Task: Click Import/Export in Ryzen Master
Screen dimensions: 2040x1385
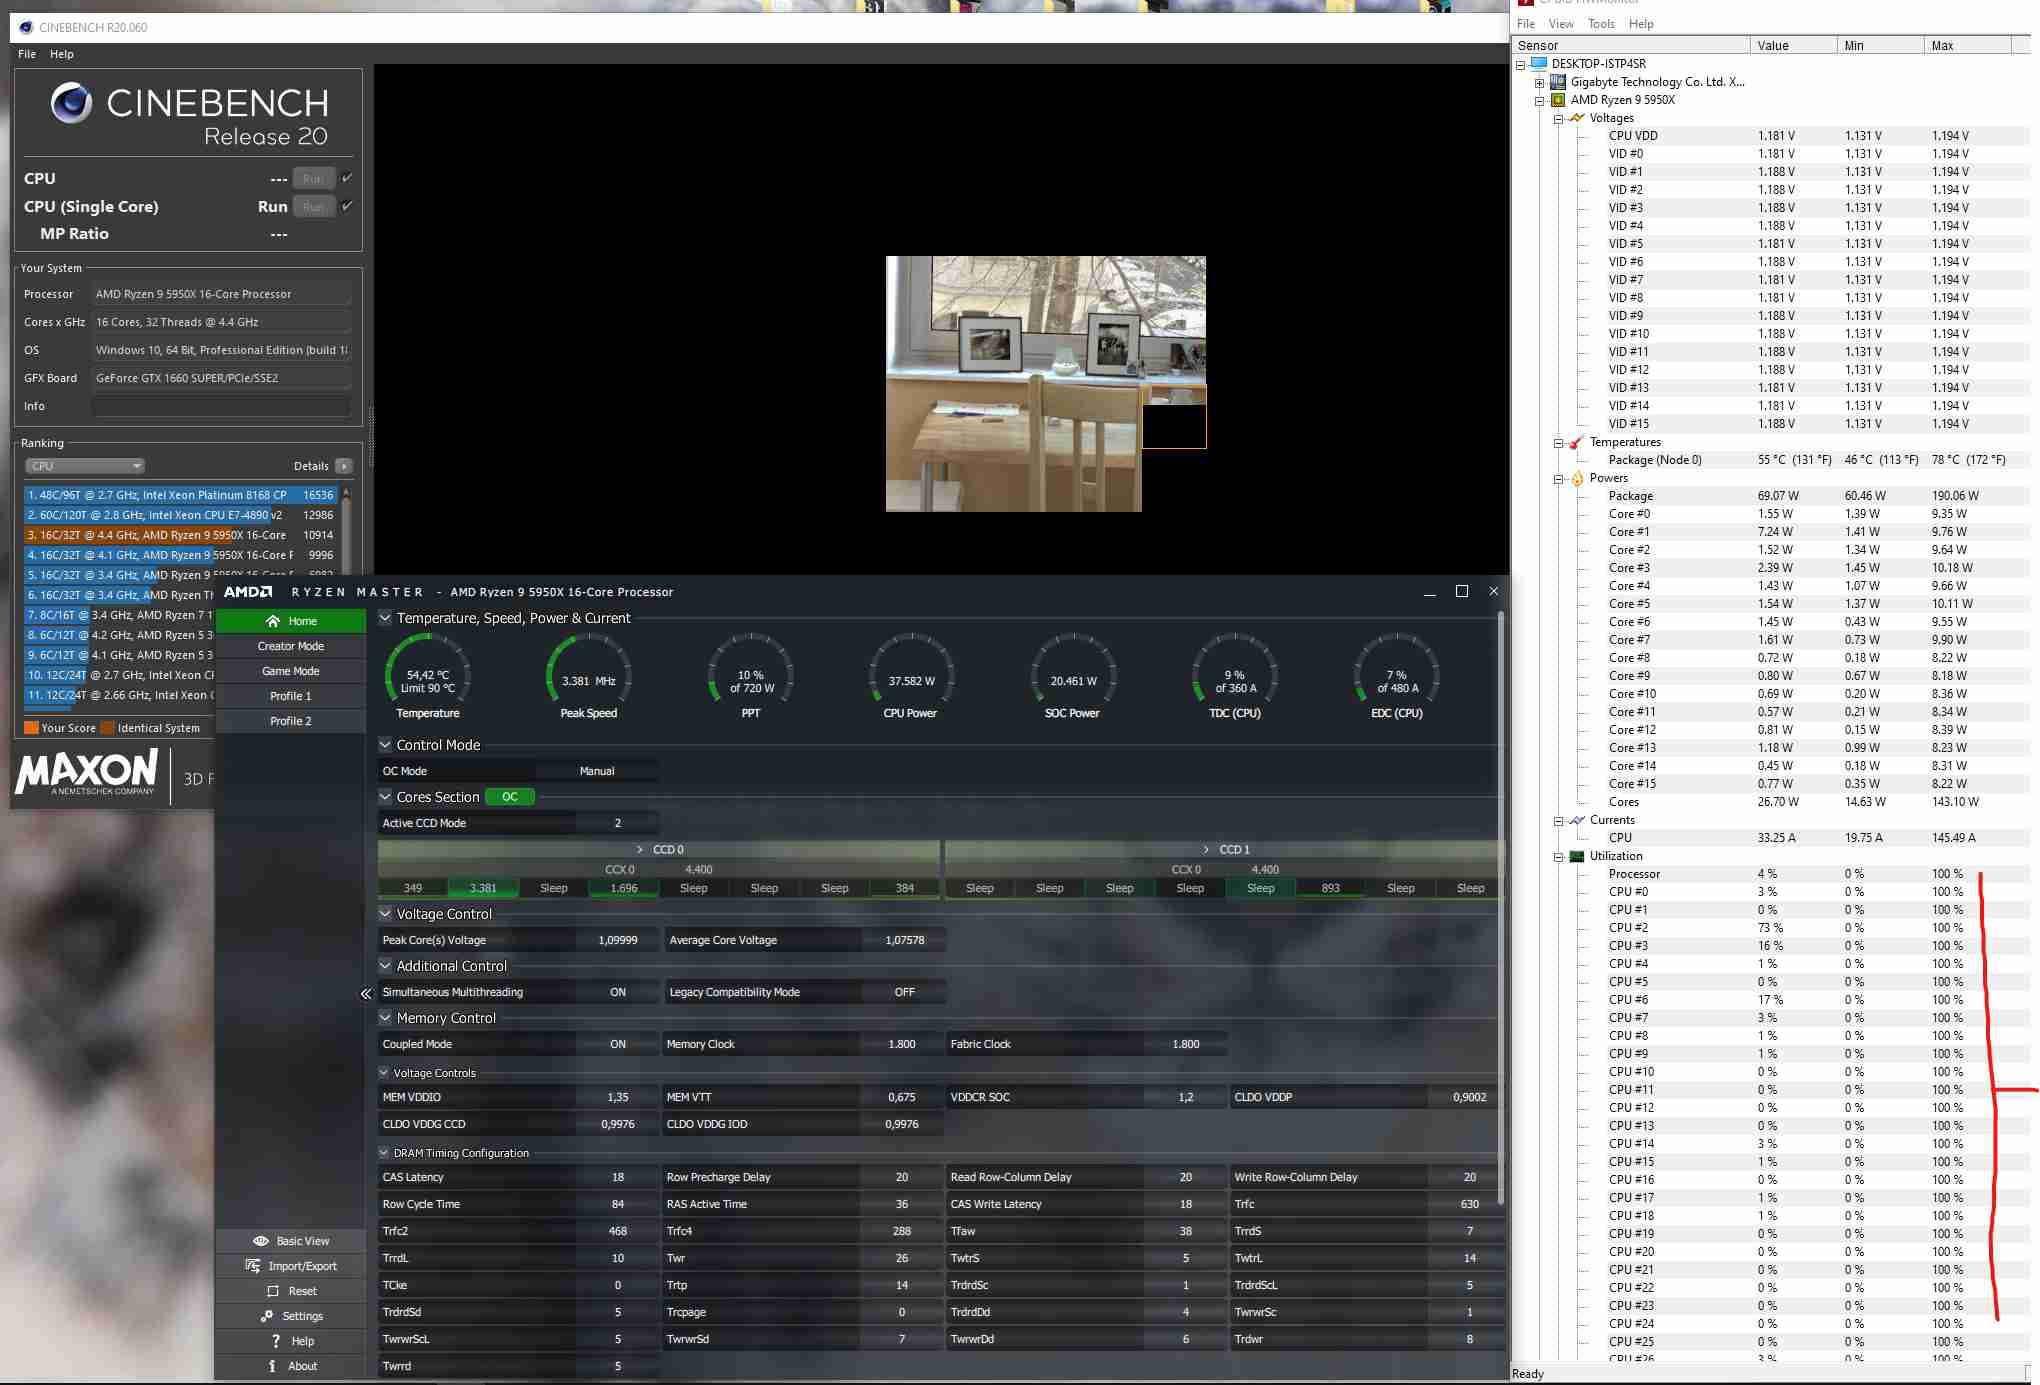Action: 291,1266
